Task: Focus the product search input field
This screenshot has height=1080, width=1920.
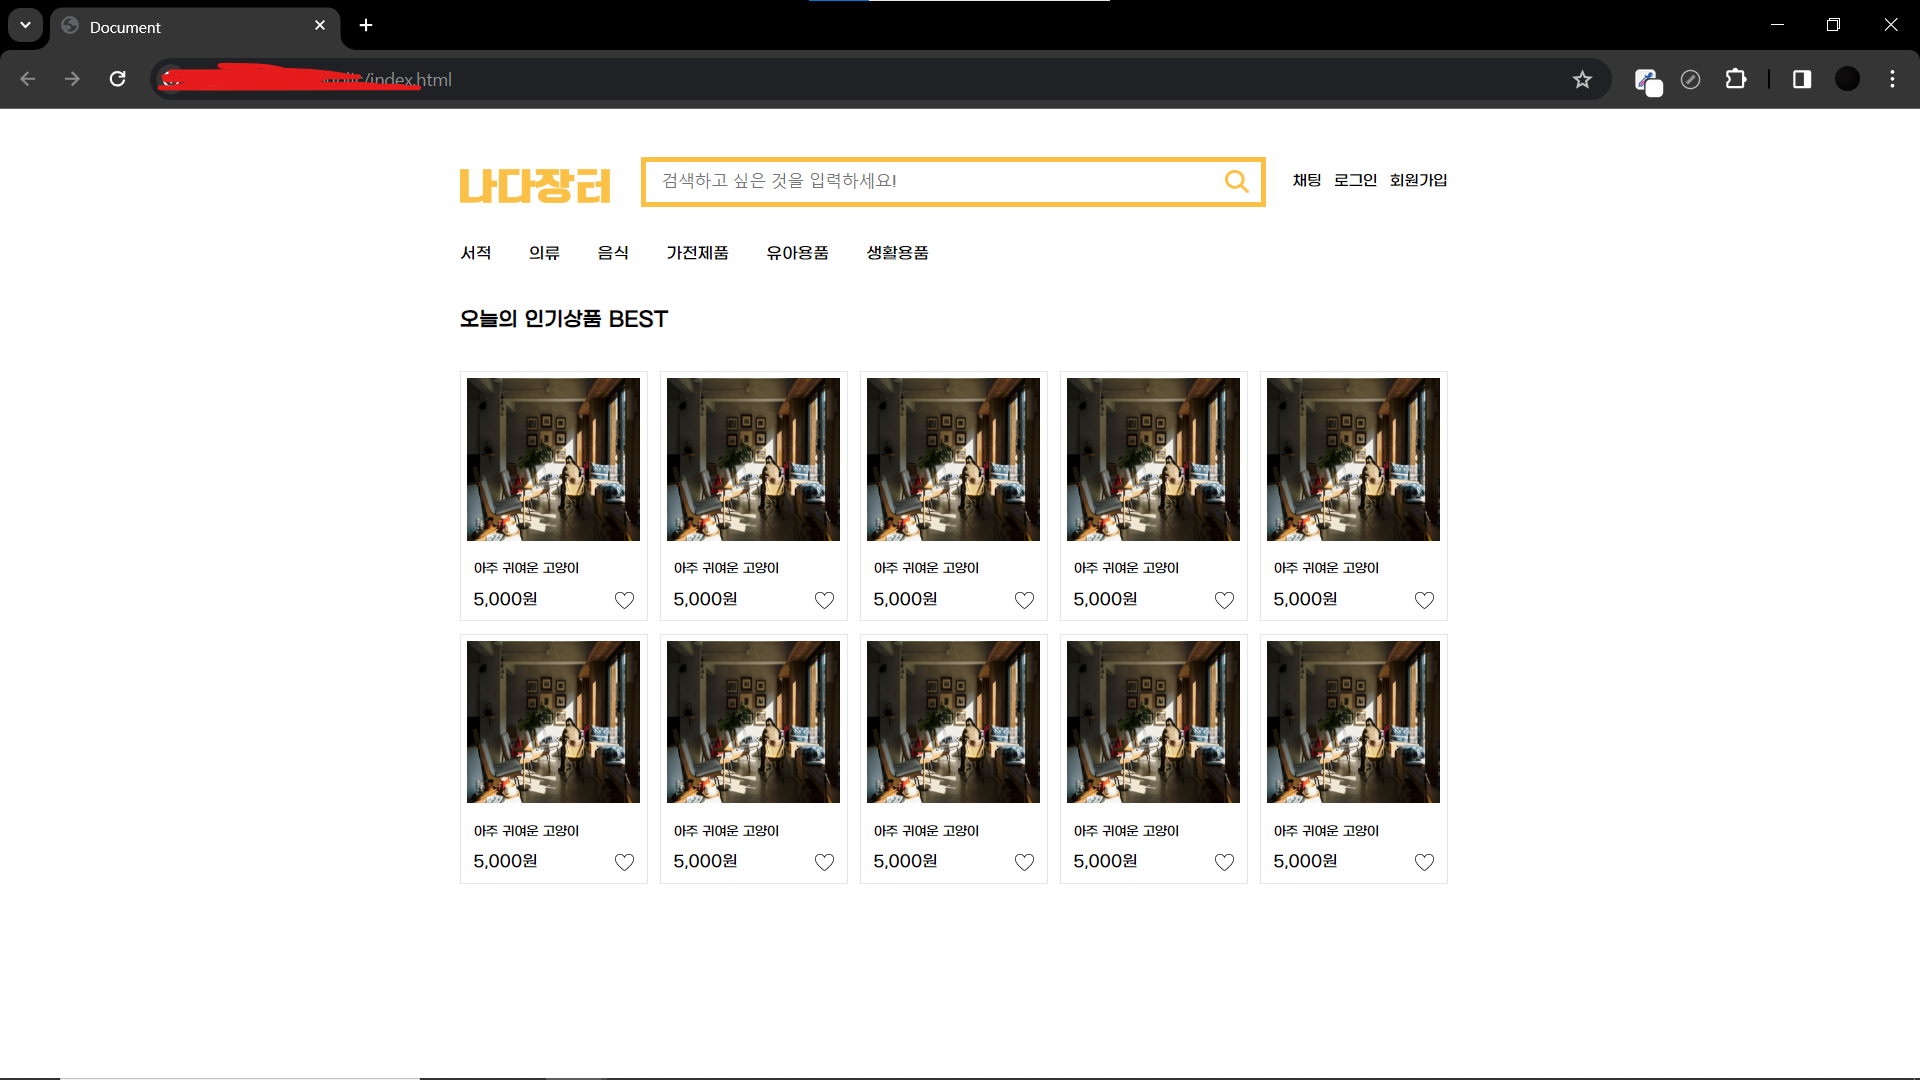Action: (930, 181)
